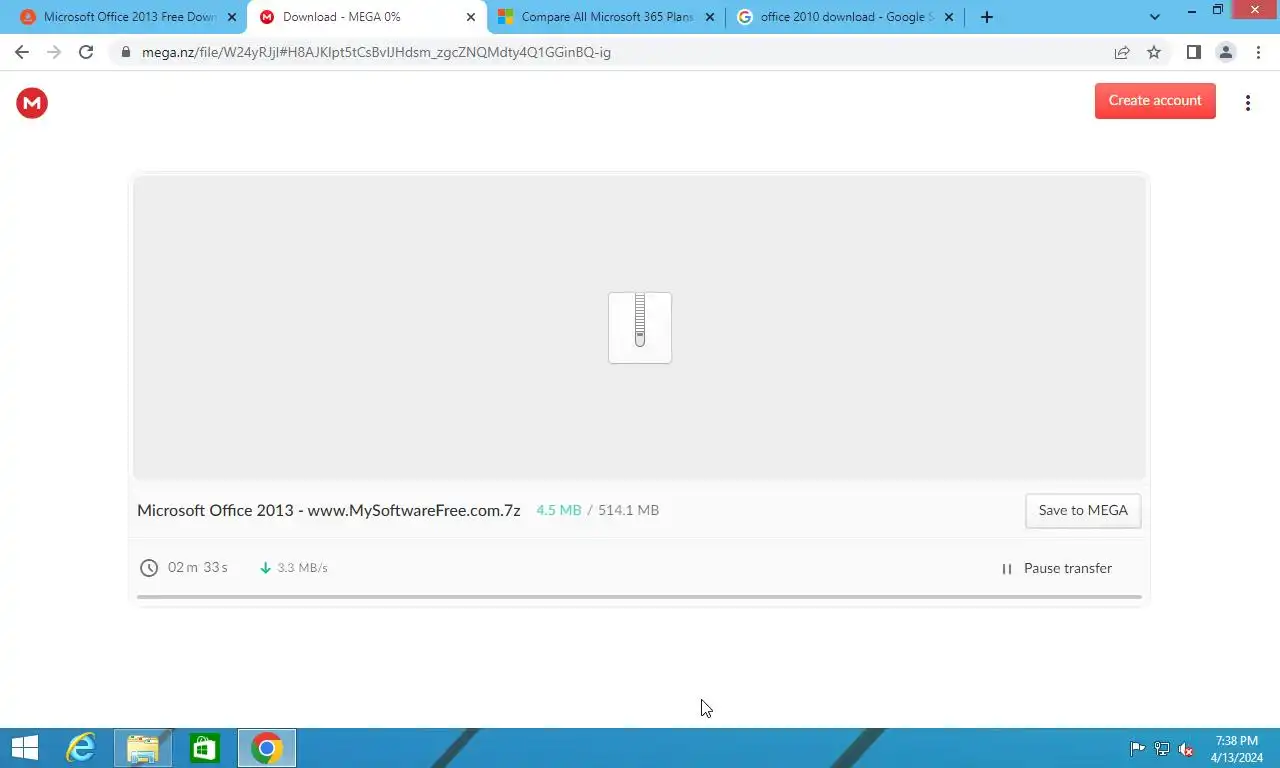Open Chrome's three-dot menu
Image resolution: width=1280 pixels, height=768 pixels.
[1258, 52]
